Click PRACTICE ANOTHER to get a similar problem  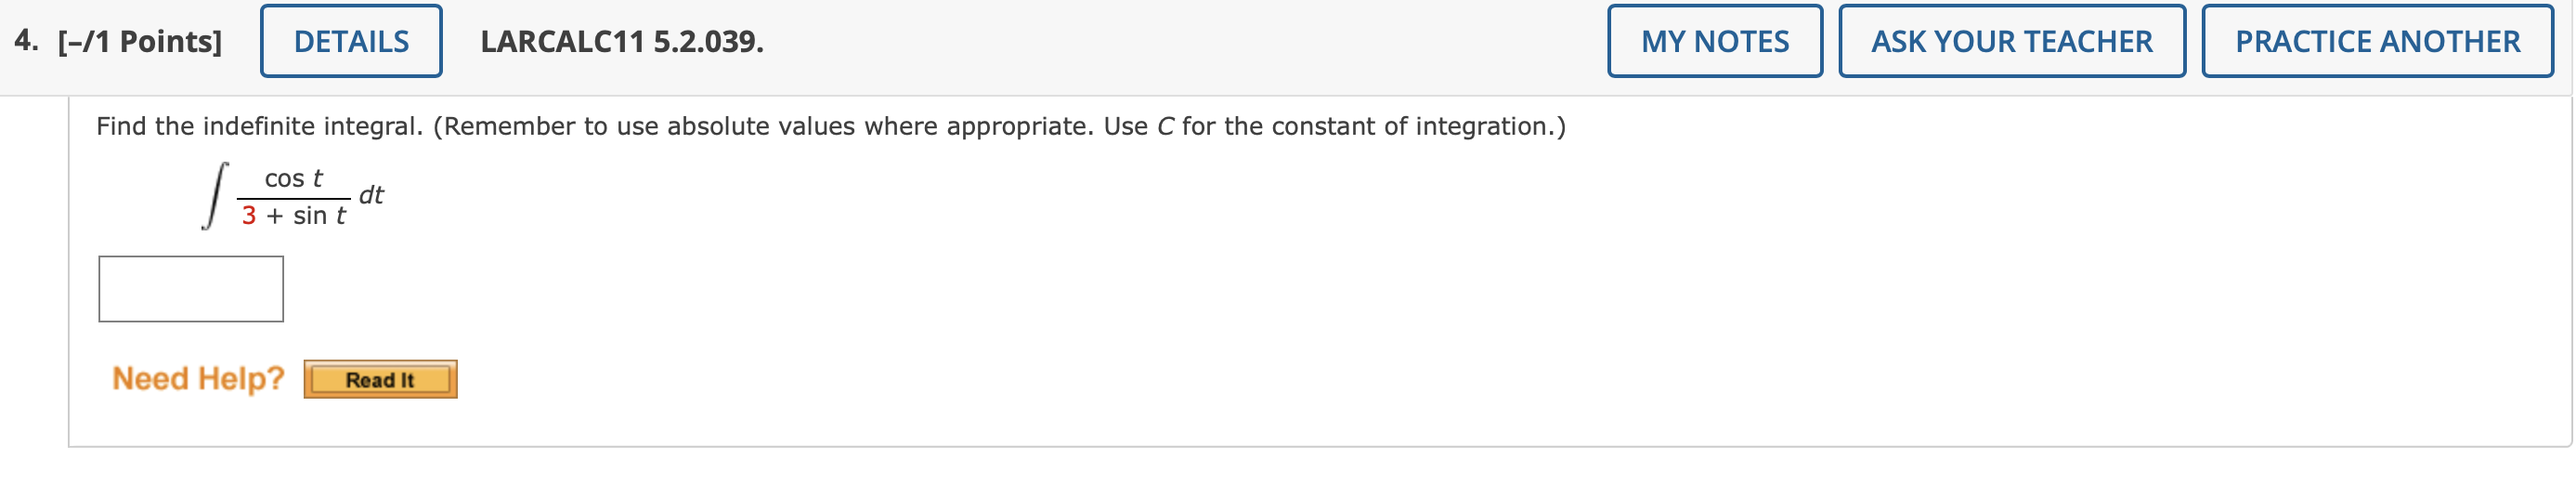[2377, 41]
